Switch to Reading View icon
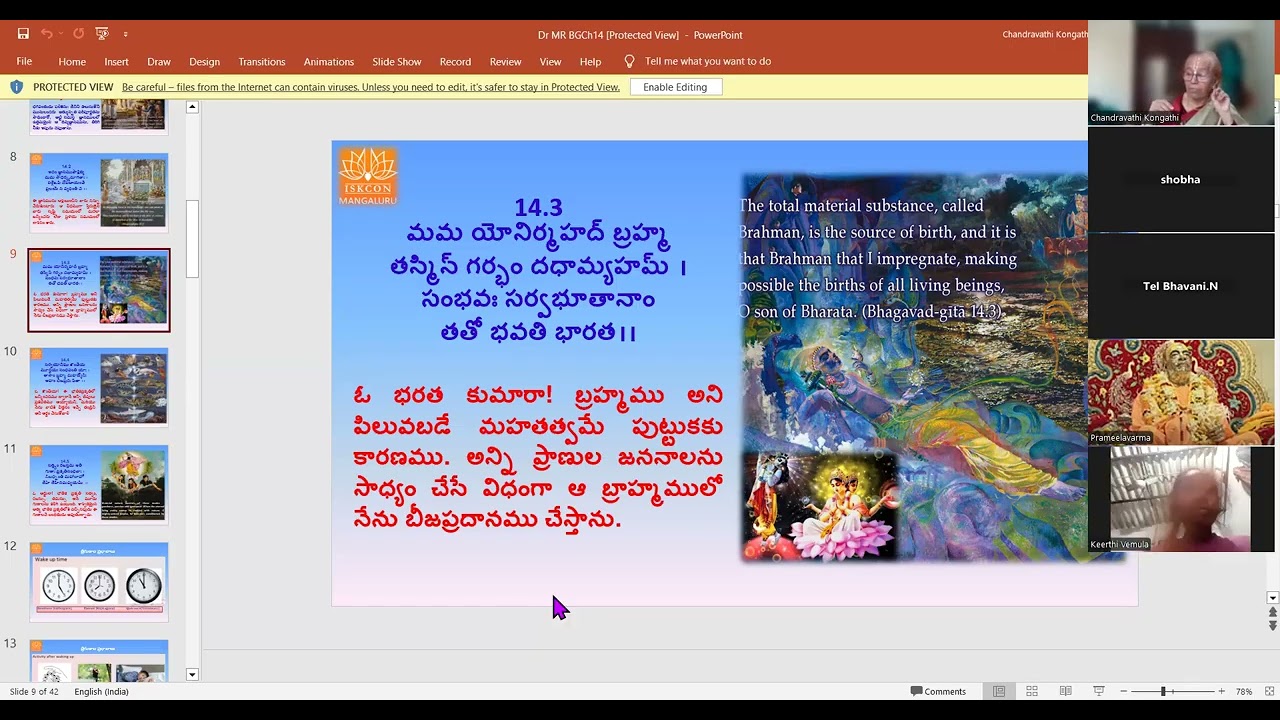1280x720 pixels. click(x=1065, y=691)
